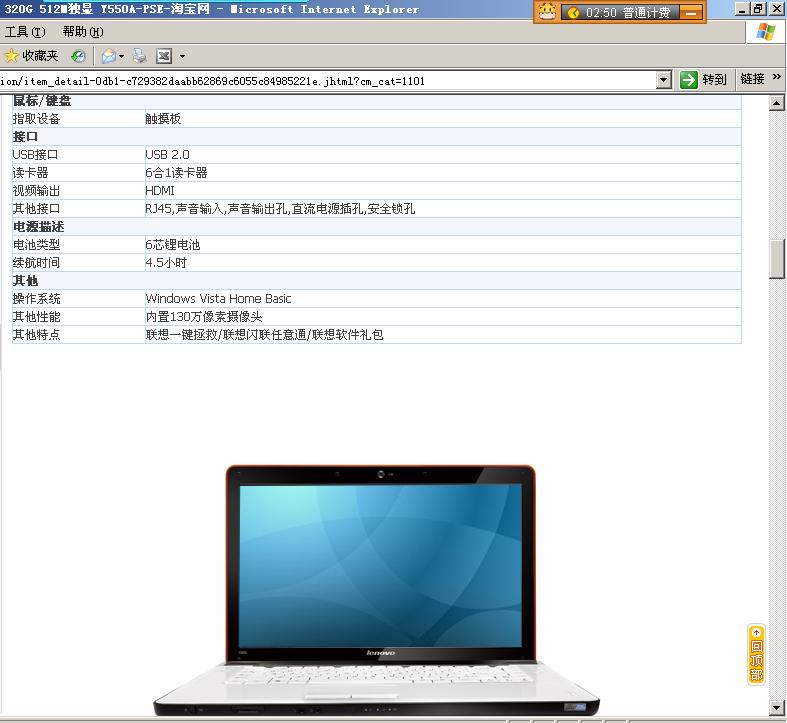Select the 4.5小时 battery life value
787x723 pixels.
[166, 263]
